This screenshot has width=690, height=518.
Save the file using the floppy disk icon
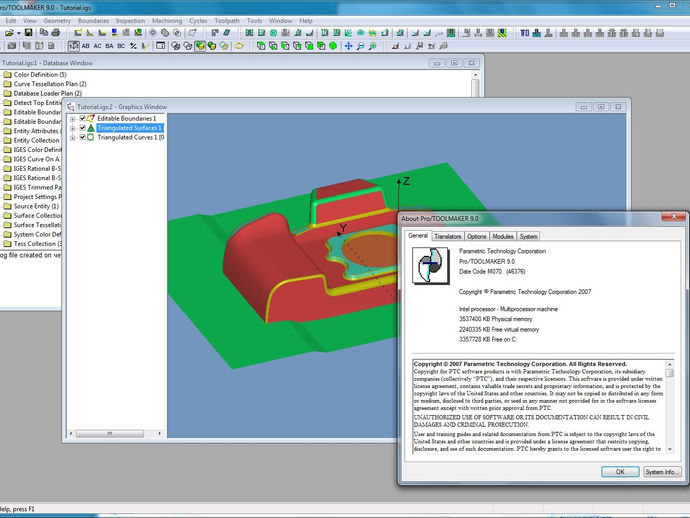[x=28, y=33]
